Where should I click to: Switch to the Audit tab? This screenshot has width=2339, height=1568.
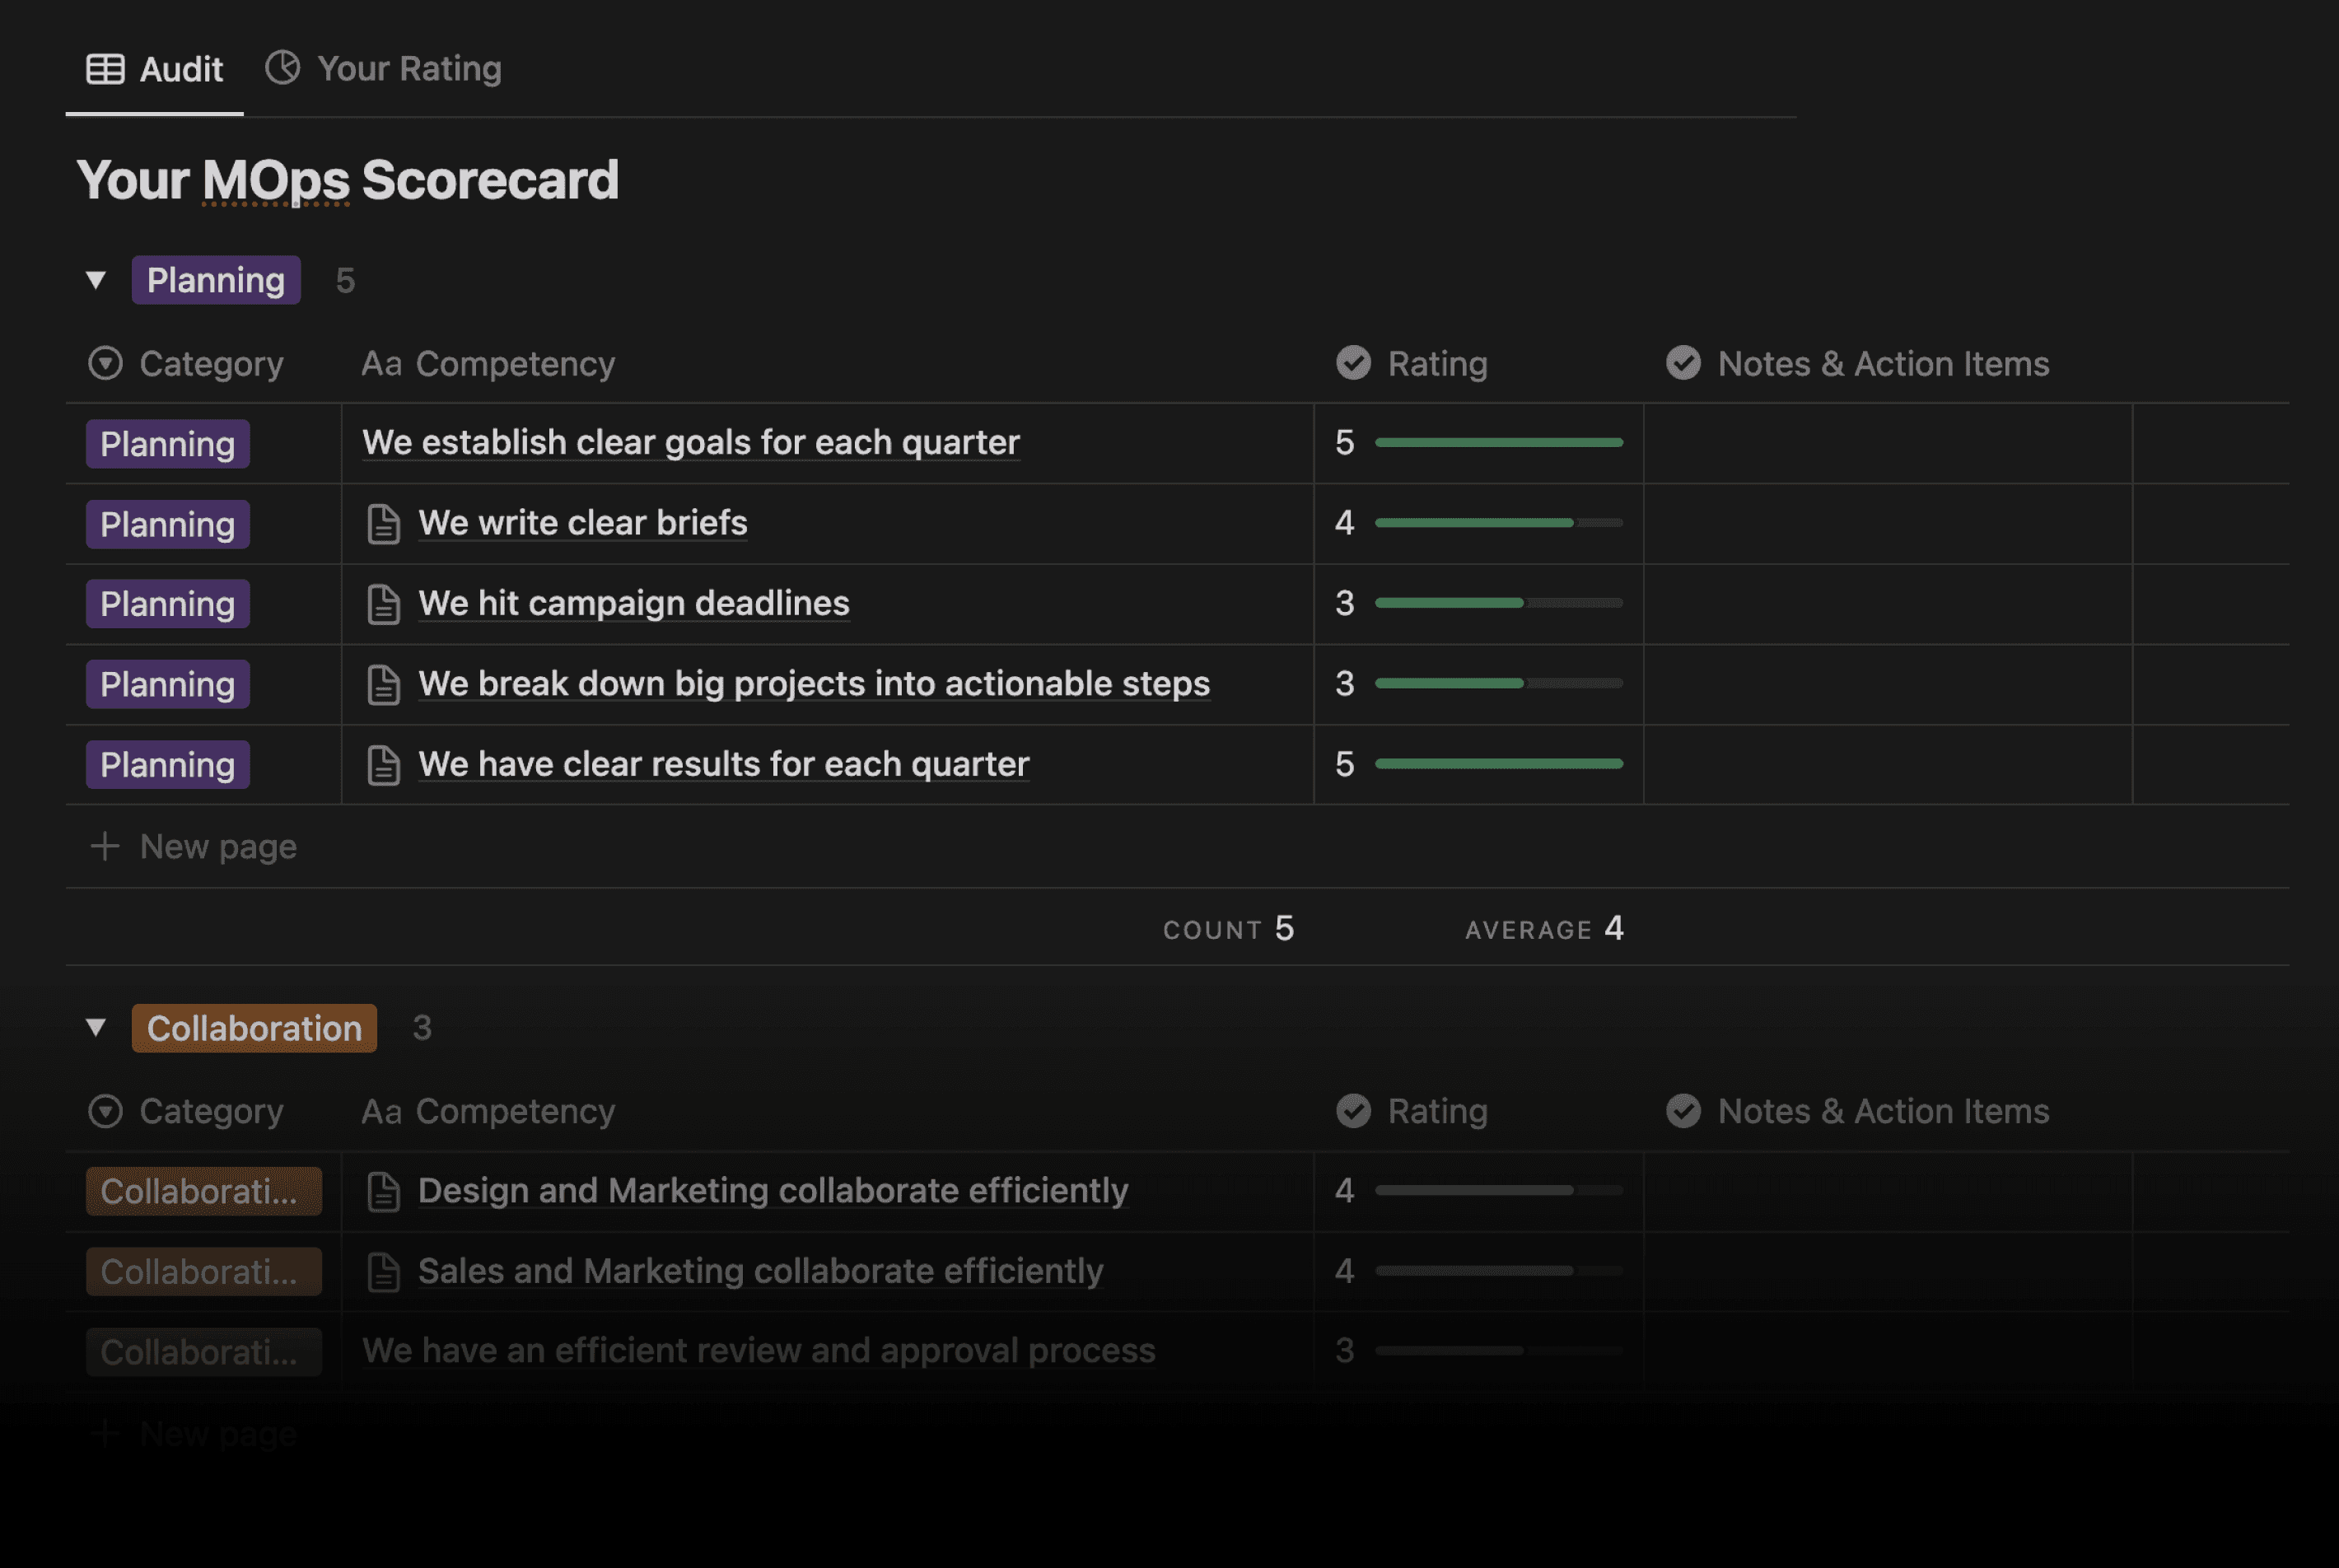154,69
